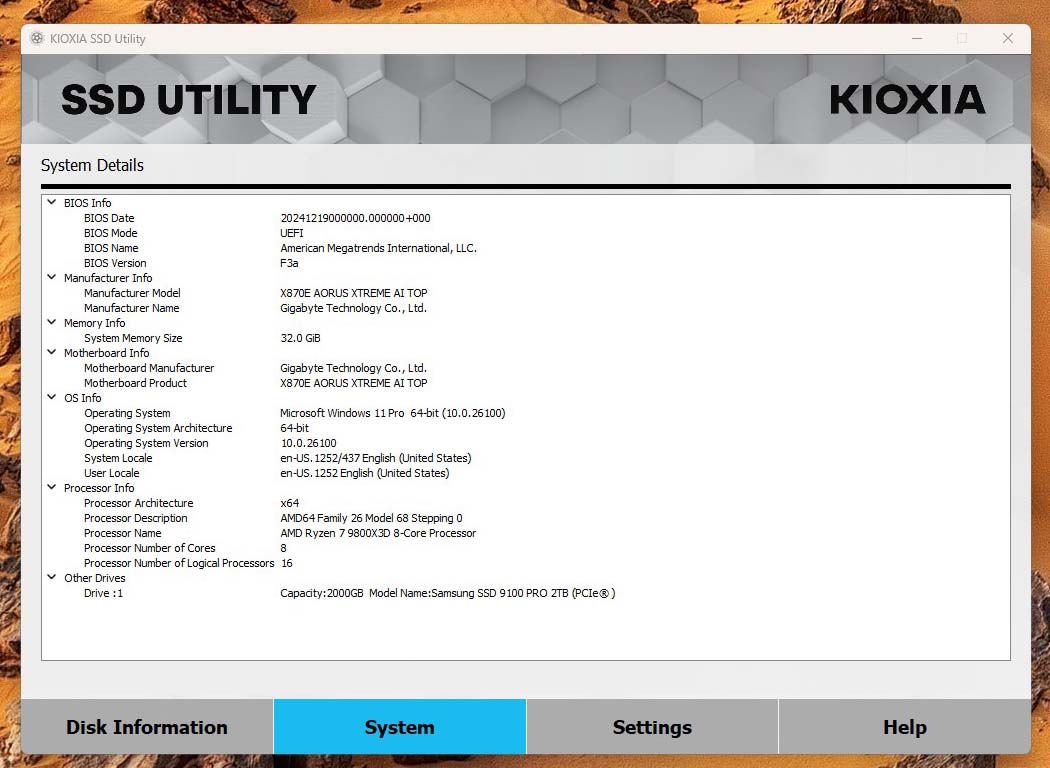1050x768 pixels.
Task: Collapse the Memory Info chevron
Action: [x=52, y=322]
